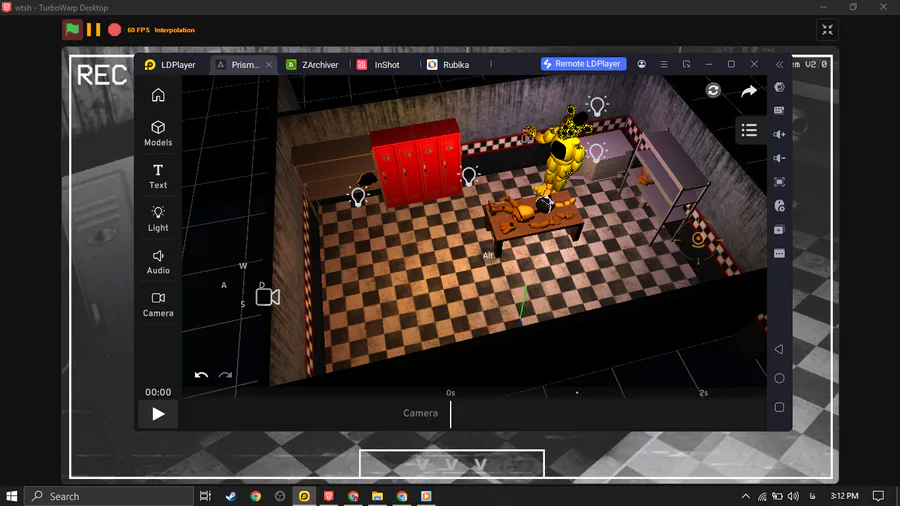The height and width of the screenshot is (506, 900).
Task: Select light bulb beside yellow animatronic's shoulder
Action: (x=596, y=152)
